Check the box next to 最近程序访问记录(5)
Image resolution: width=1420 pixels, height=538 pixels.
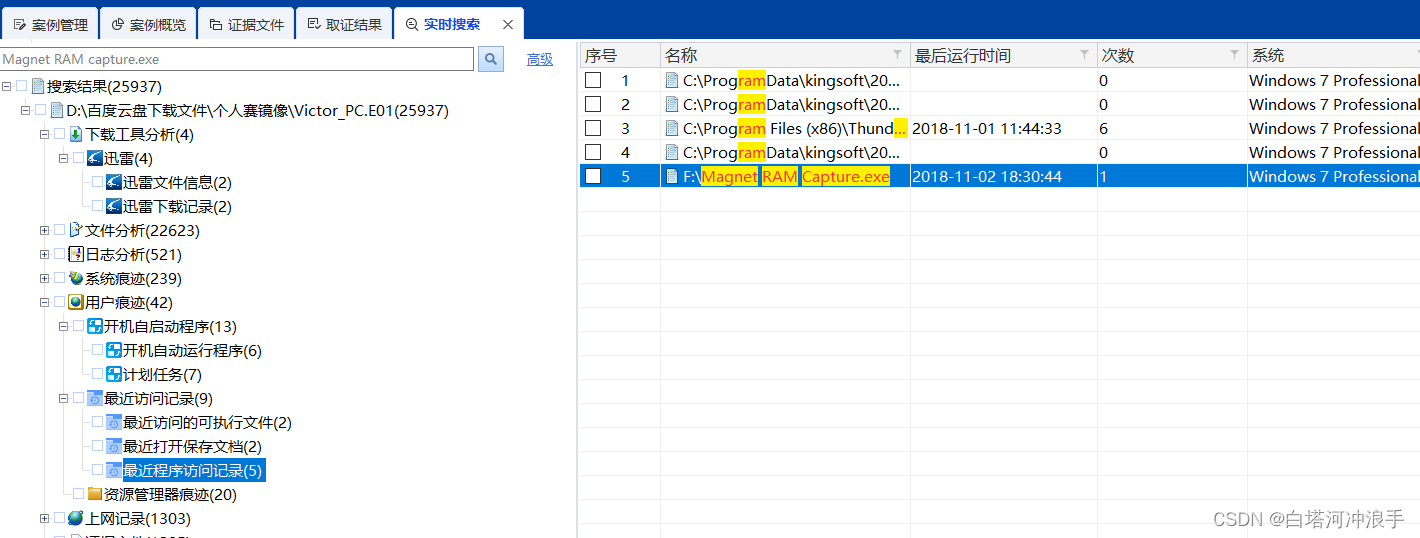(x=98, y=470)
